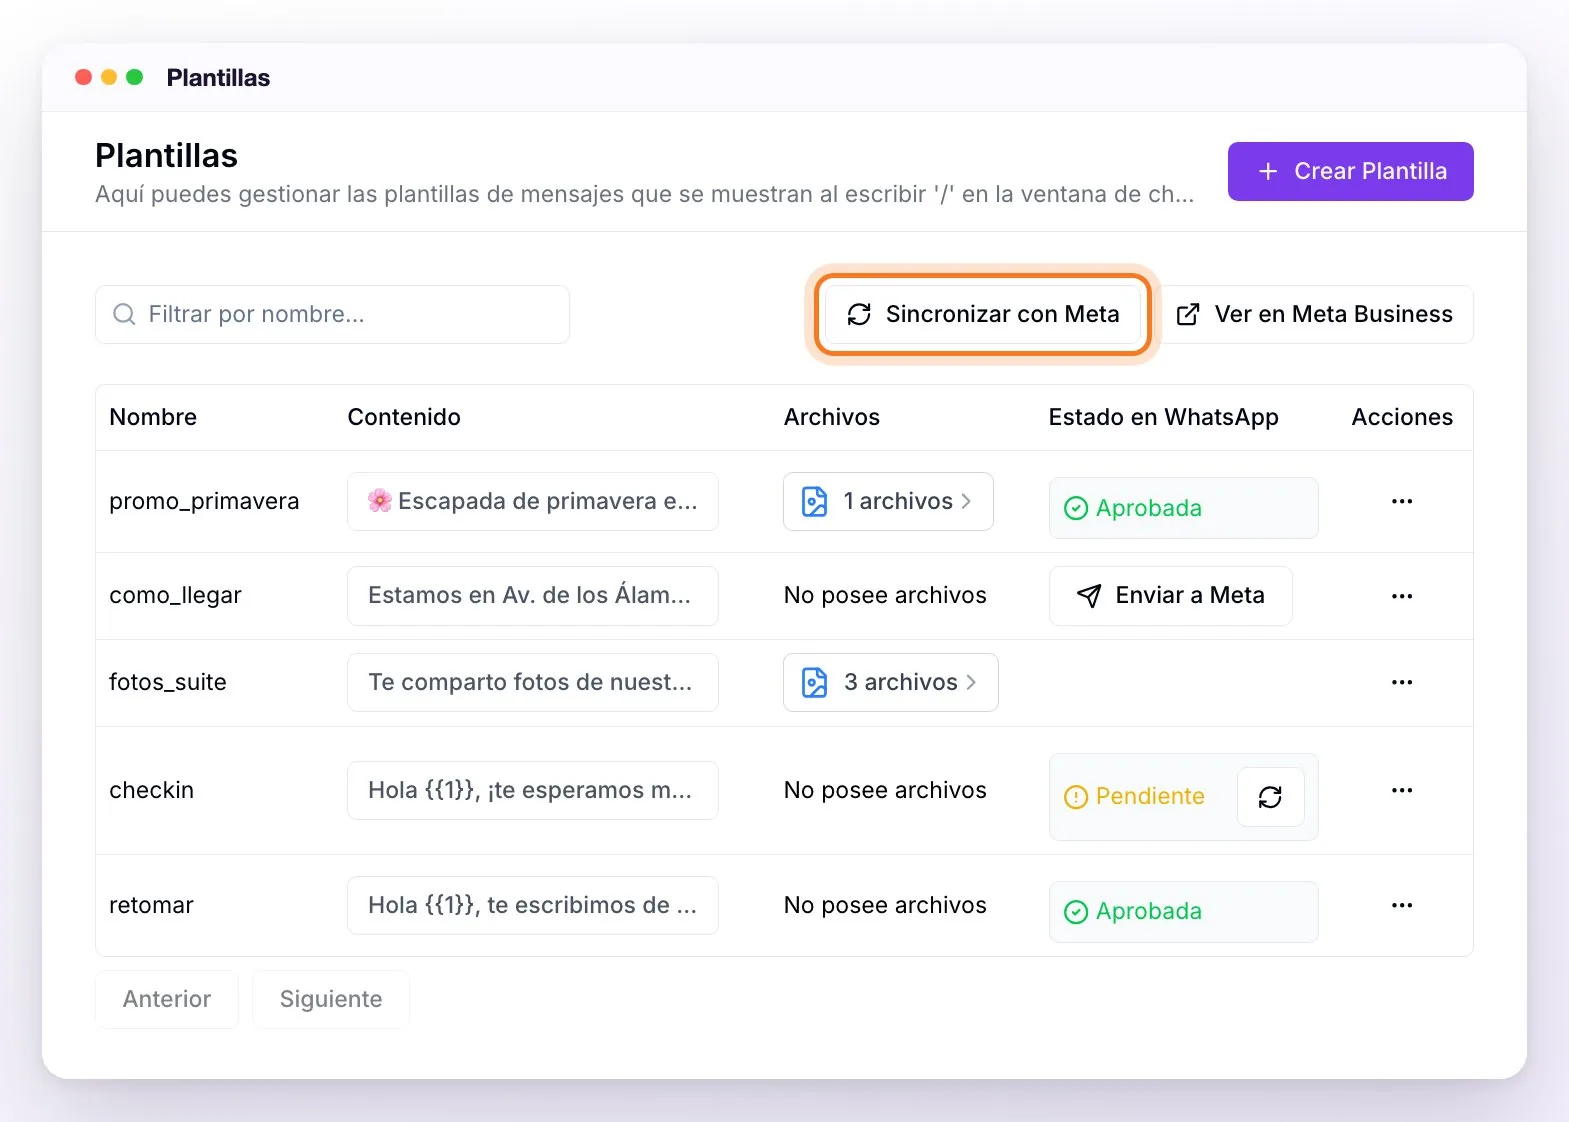Expand the 1 archivos list for promo_primavera
This screenshot has height=1122, width=1569.
click(888, 501)
